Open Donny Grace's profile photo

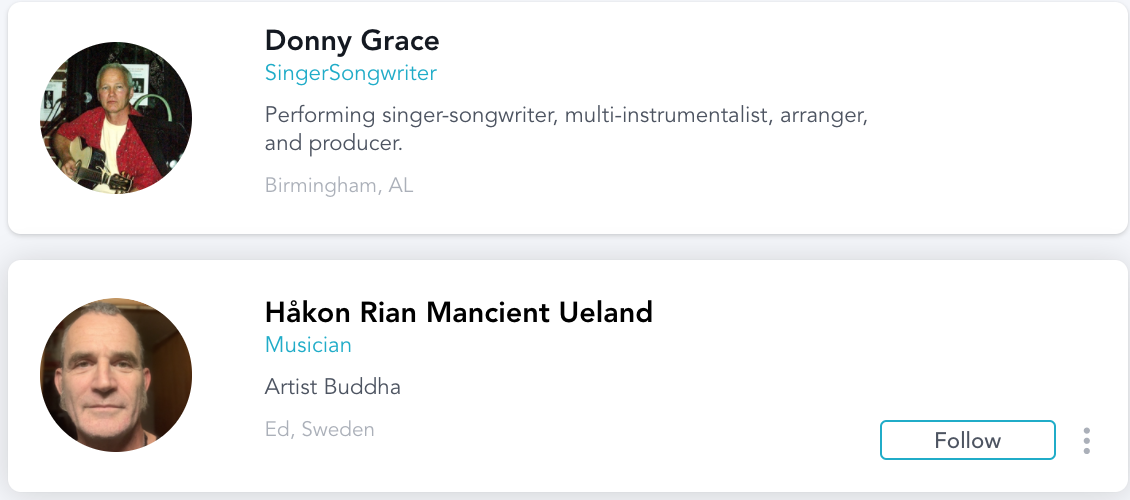point(116,117)
